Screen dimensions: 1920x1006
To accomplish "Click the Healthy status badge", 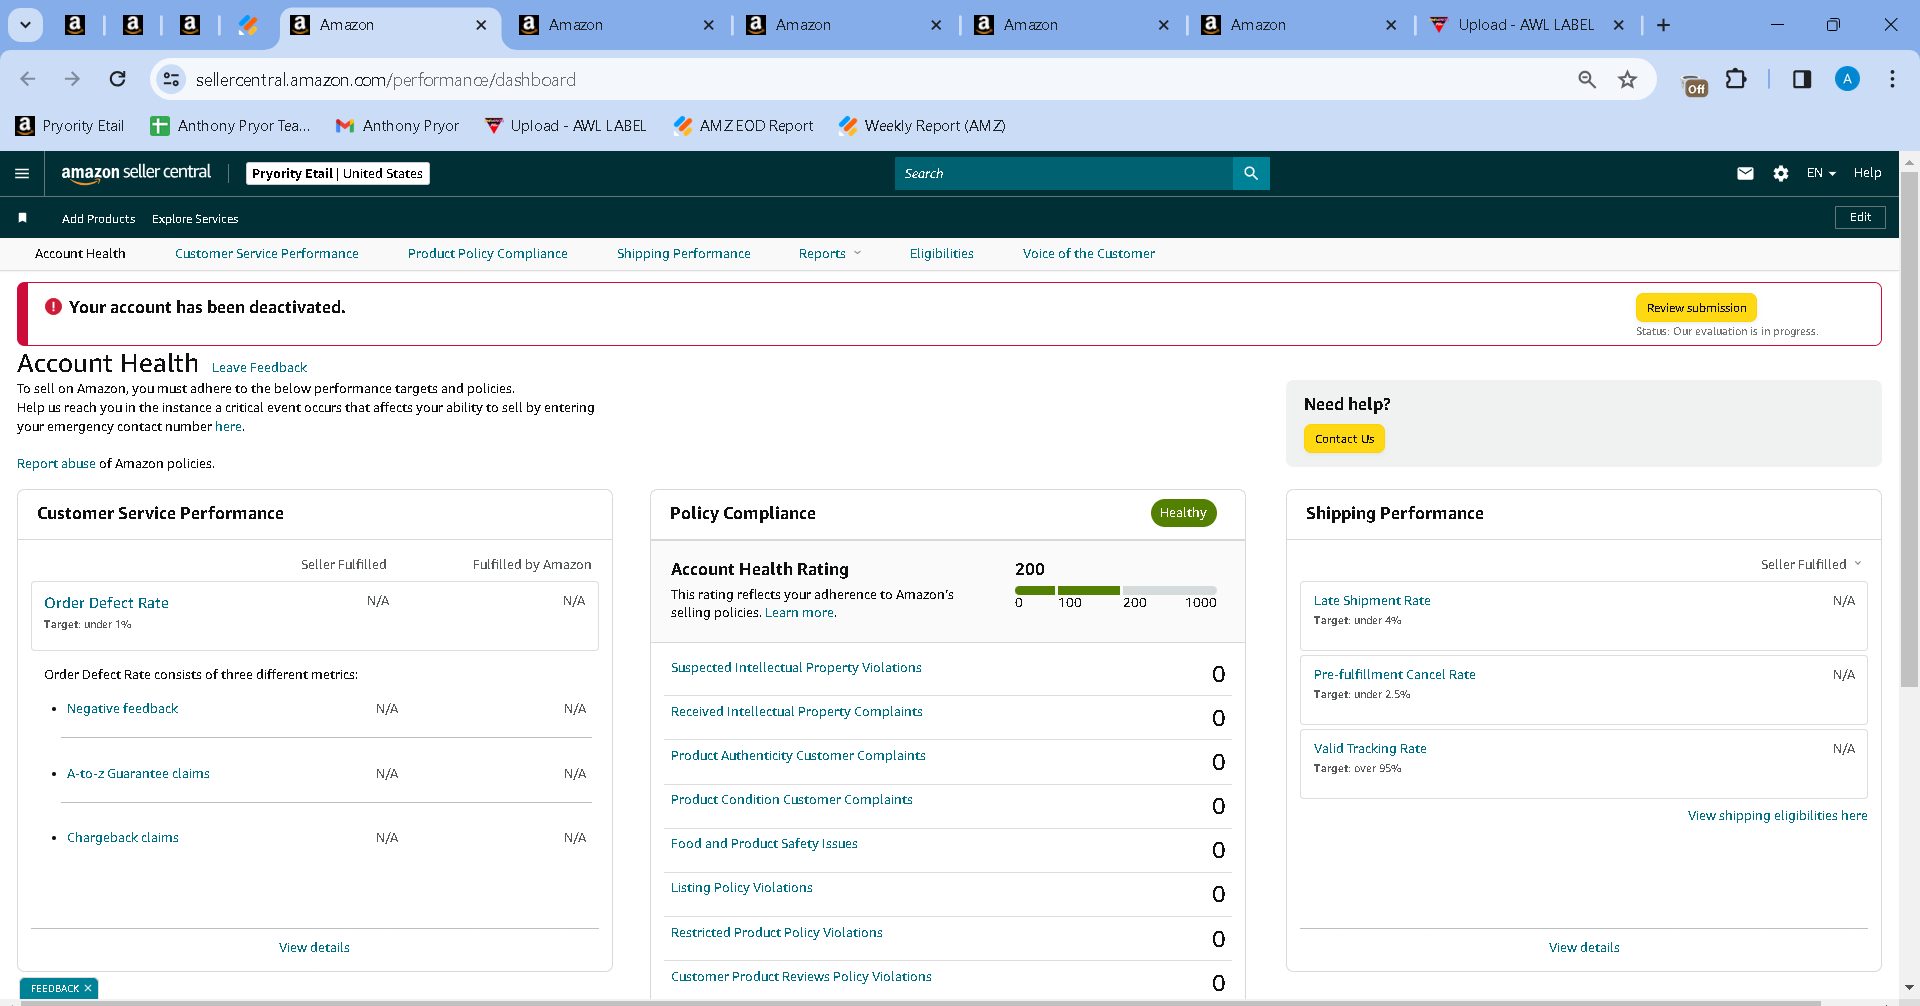I will tap(1183, 513).
